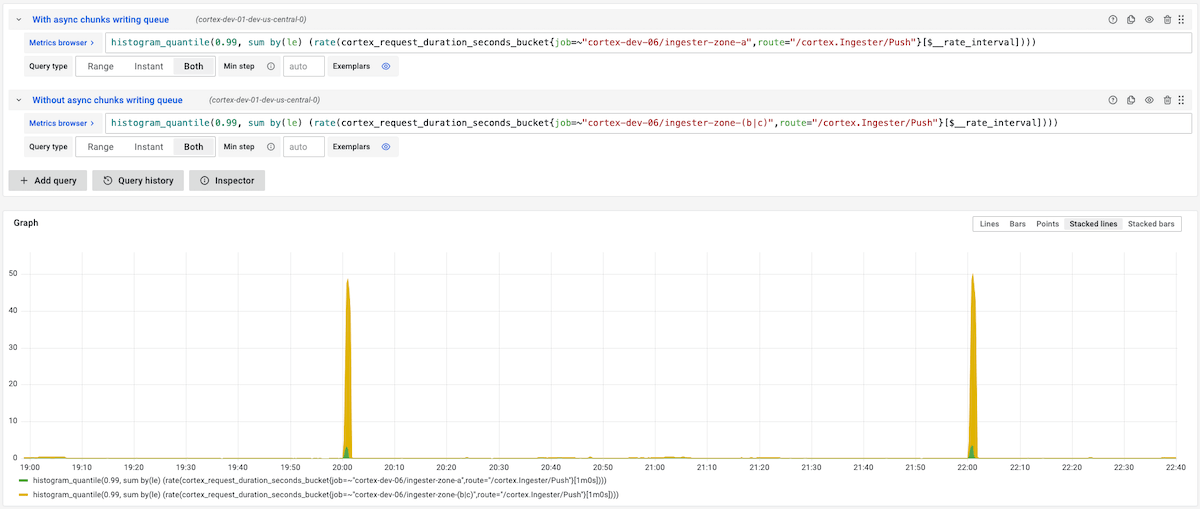The height and width of the screenshot is (509, 1200).
Task: Open help for the first query row
Action: [1113, 19]
